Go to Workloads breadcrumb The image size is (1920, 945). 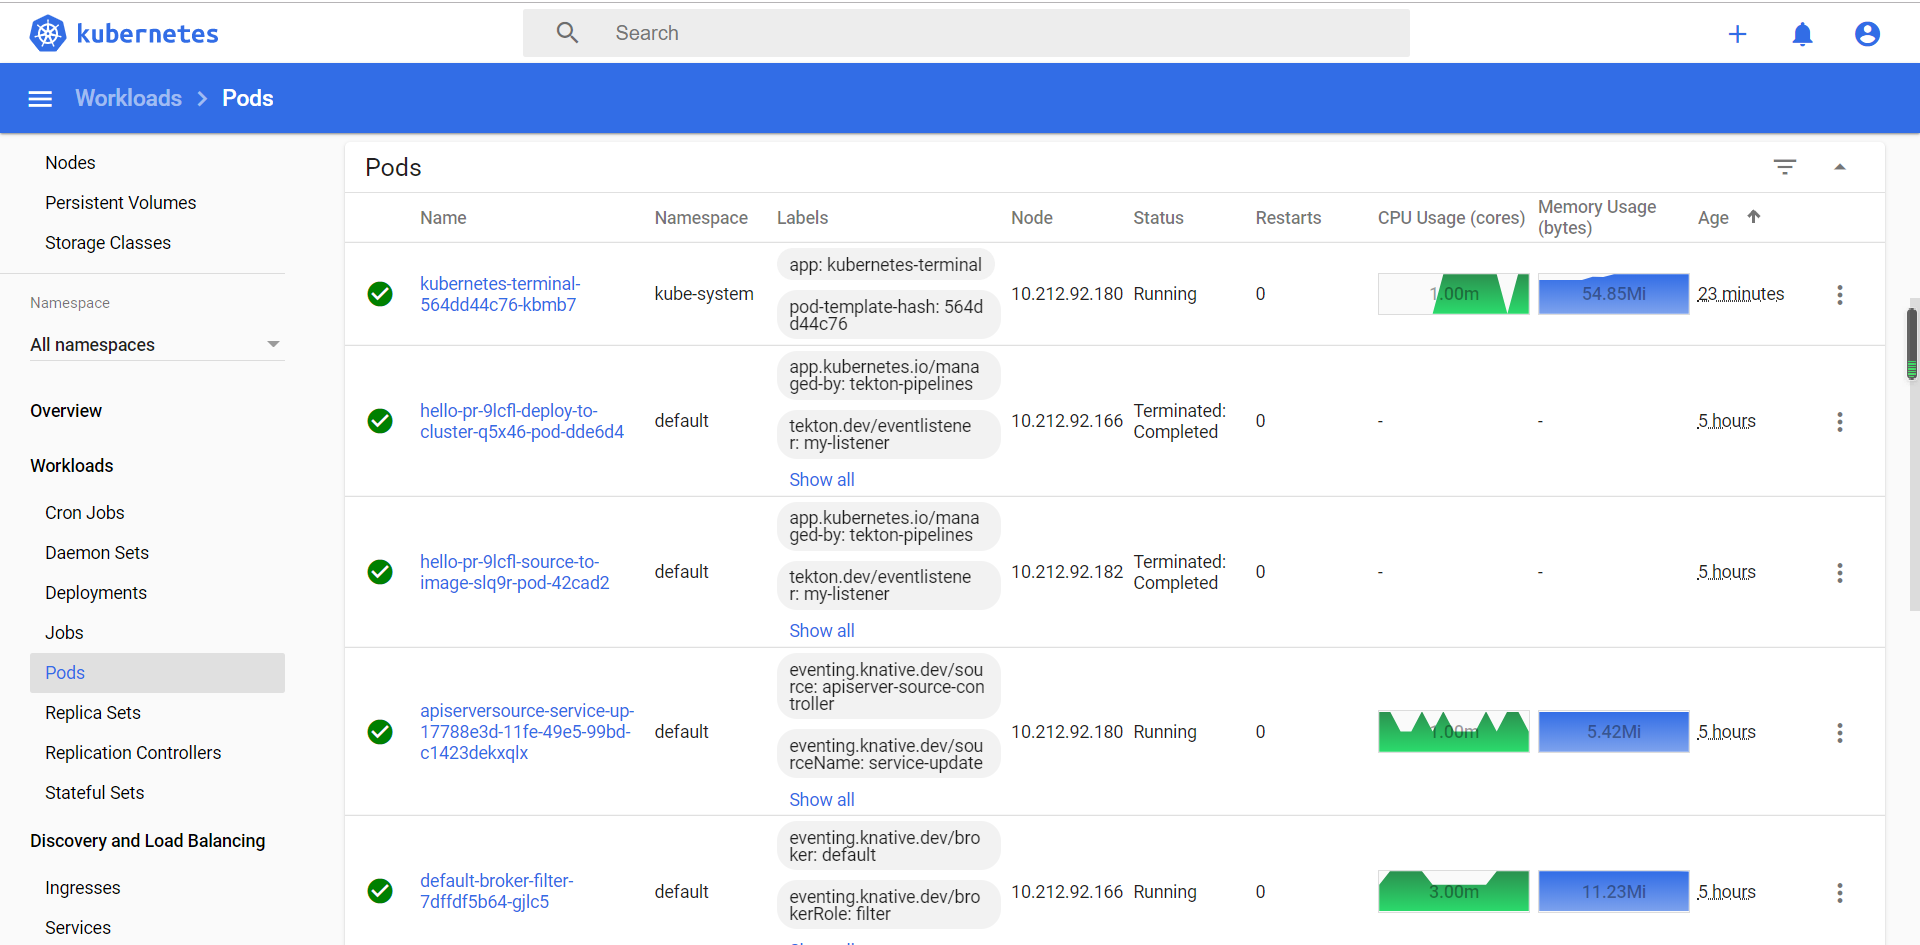[x=129, y=98]
